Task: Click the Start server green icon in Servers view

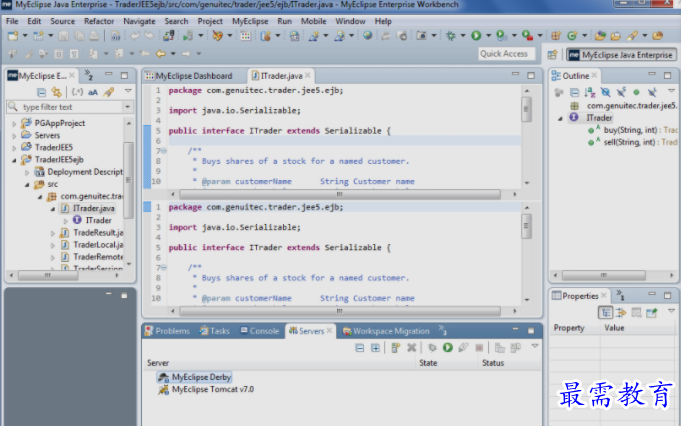Action: pos(448,347)
